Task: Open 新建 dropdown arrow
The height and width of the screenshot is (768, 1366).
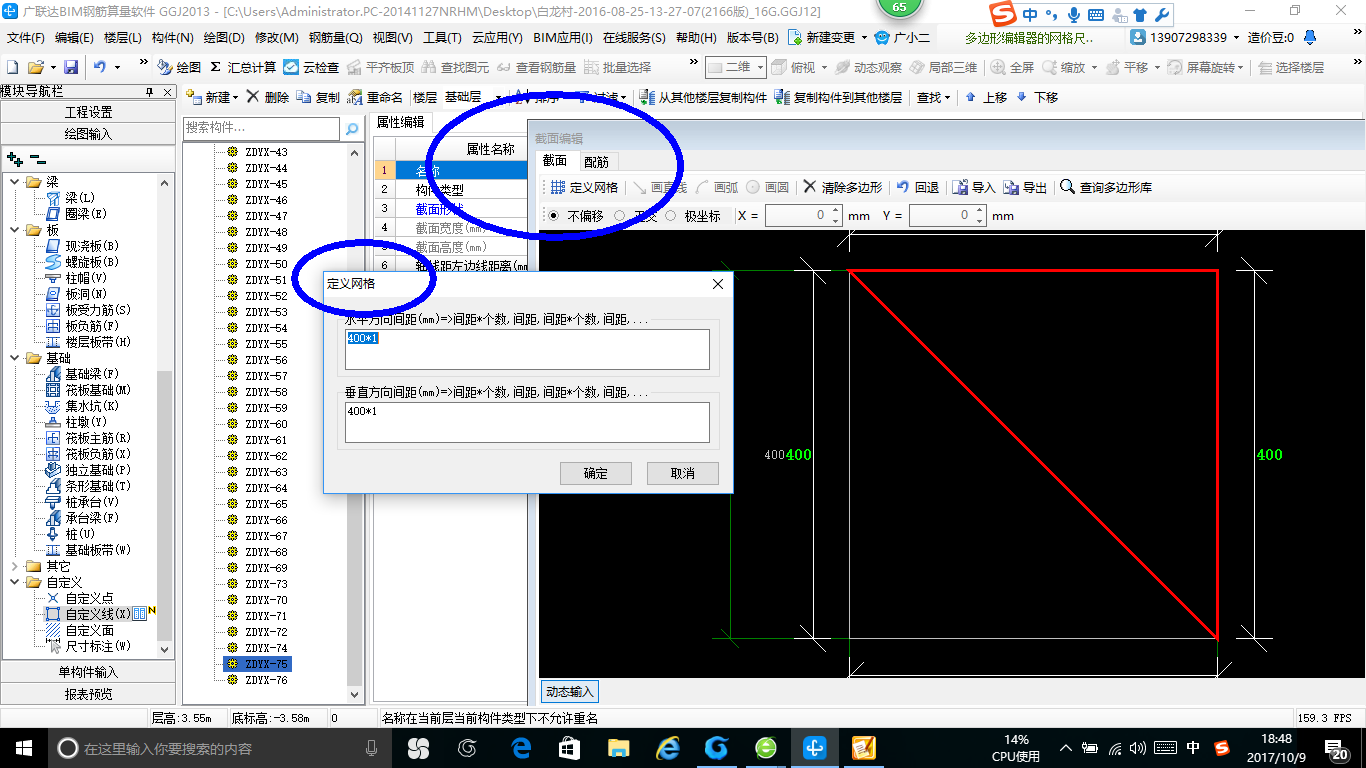Action: (235, 97)
